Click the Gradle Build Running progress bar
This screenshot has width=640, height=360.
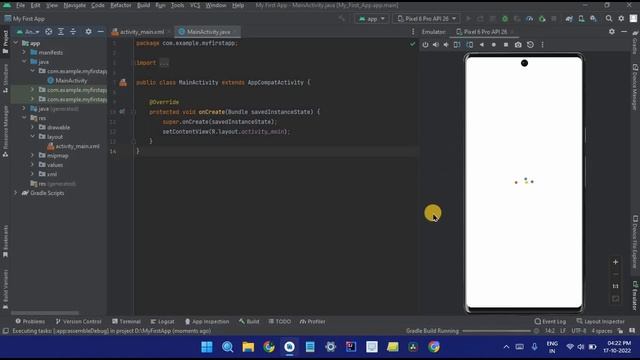coord(496,331)
